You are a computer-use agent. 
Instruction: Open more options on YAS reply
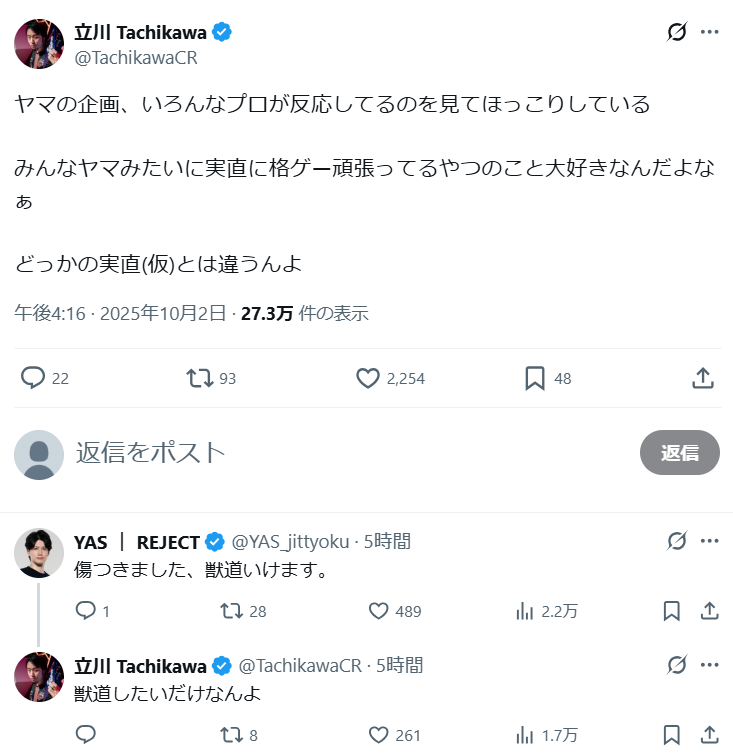[x=710, y=542]
